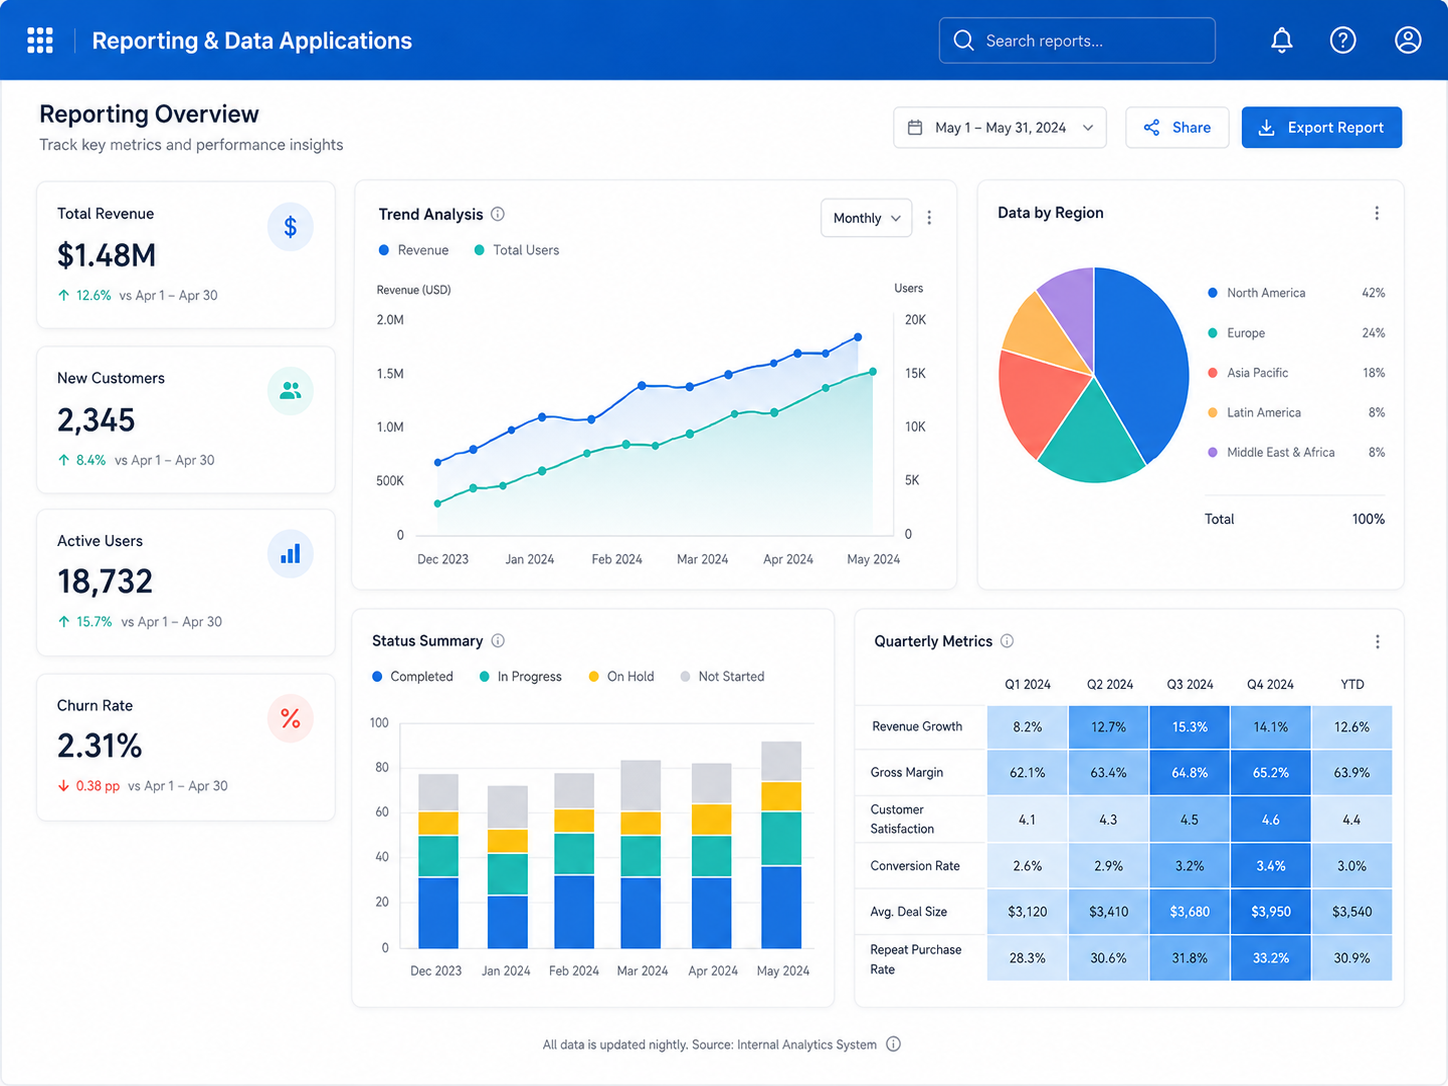Show Status Summary info icon
Screen dimensions: 1448x1086
pyautogui.click(x=498, y=641)
